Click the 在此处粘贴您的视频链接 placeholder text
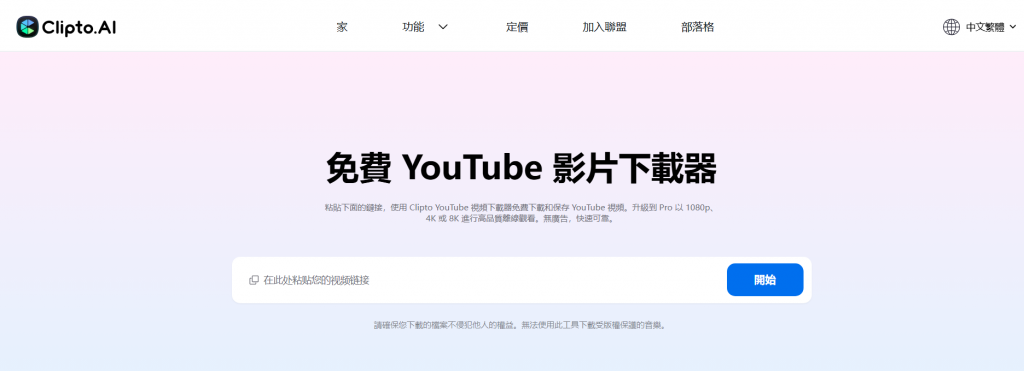Viewport: 1024px width, 371px height. click(316, 280)
